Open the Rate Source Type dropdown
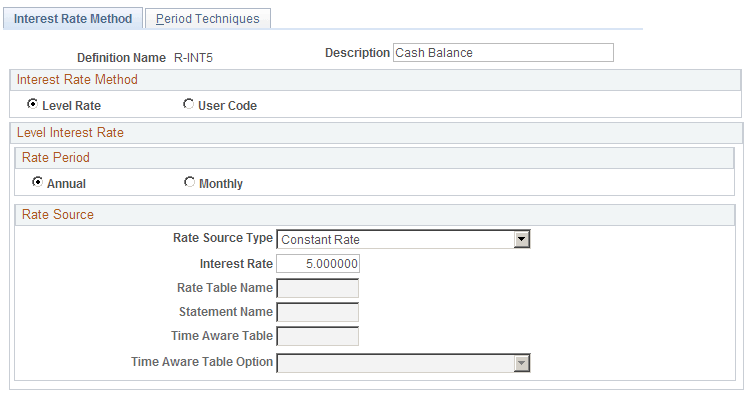Screen dimensions: 749x394 pos(403,239)
